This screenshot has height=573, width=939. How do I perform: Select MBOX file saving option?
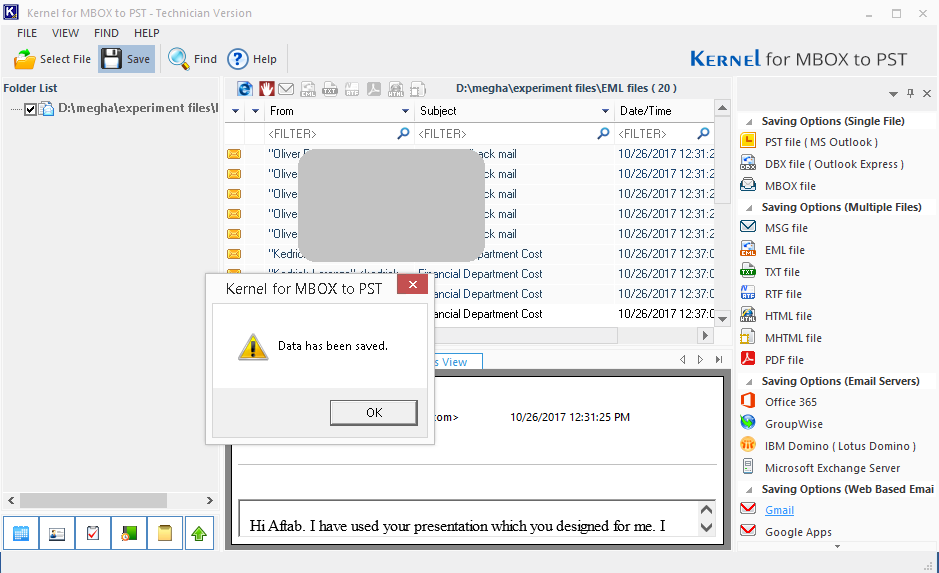[x=790, y=186]
